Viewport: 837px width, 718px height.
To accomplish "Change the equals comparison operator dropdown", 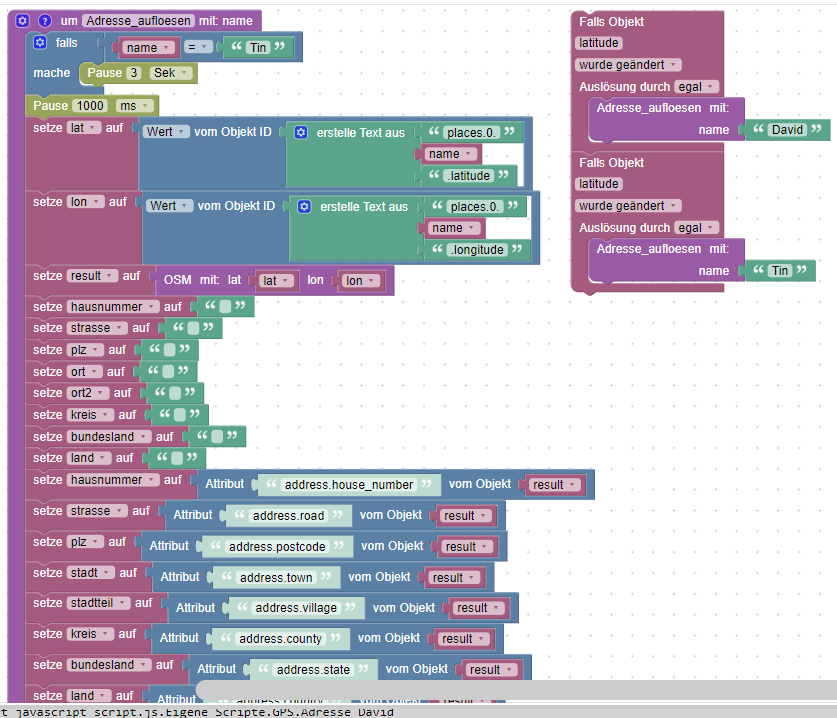I will click(198, 48).
